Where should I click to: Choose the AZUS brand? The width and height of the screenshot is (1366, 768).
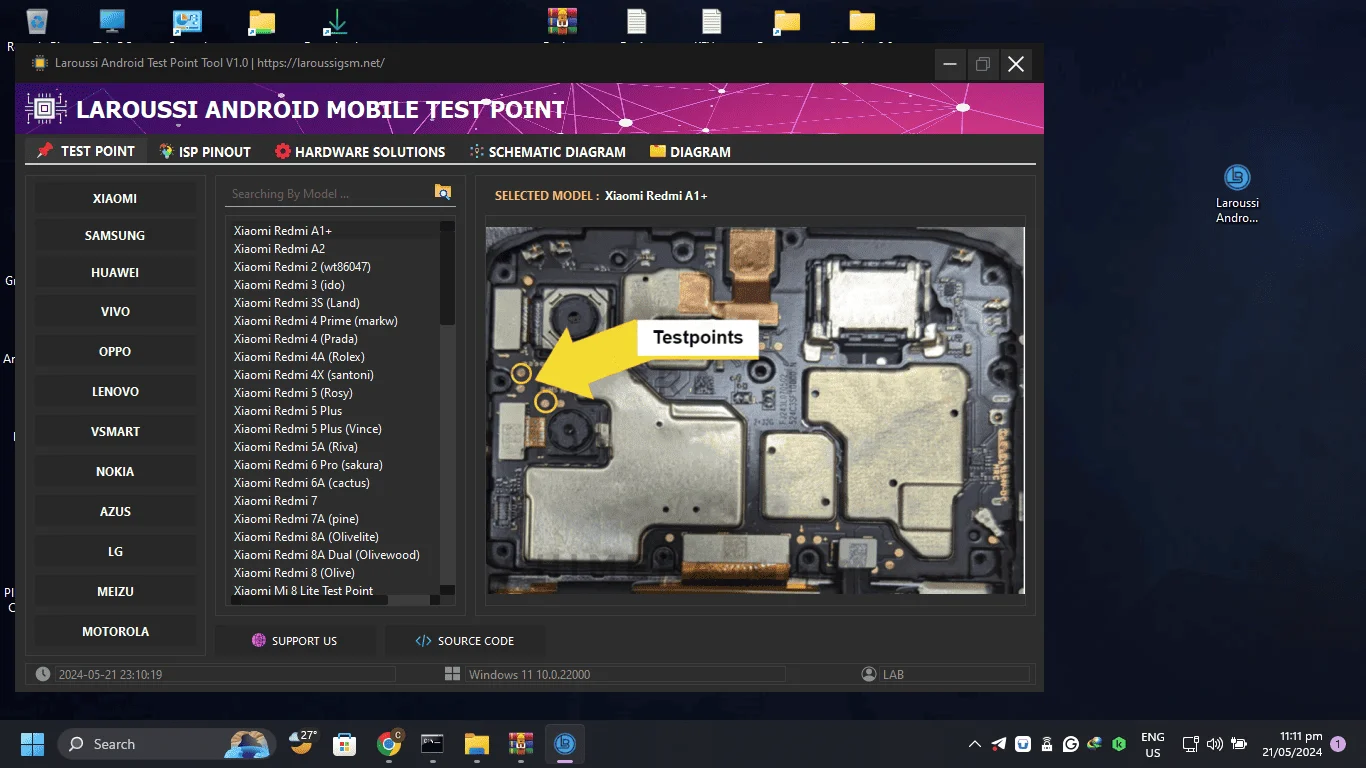pyautogui.click(x=115, y=511)
